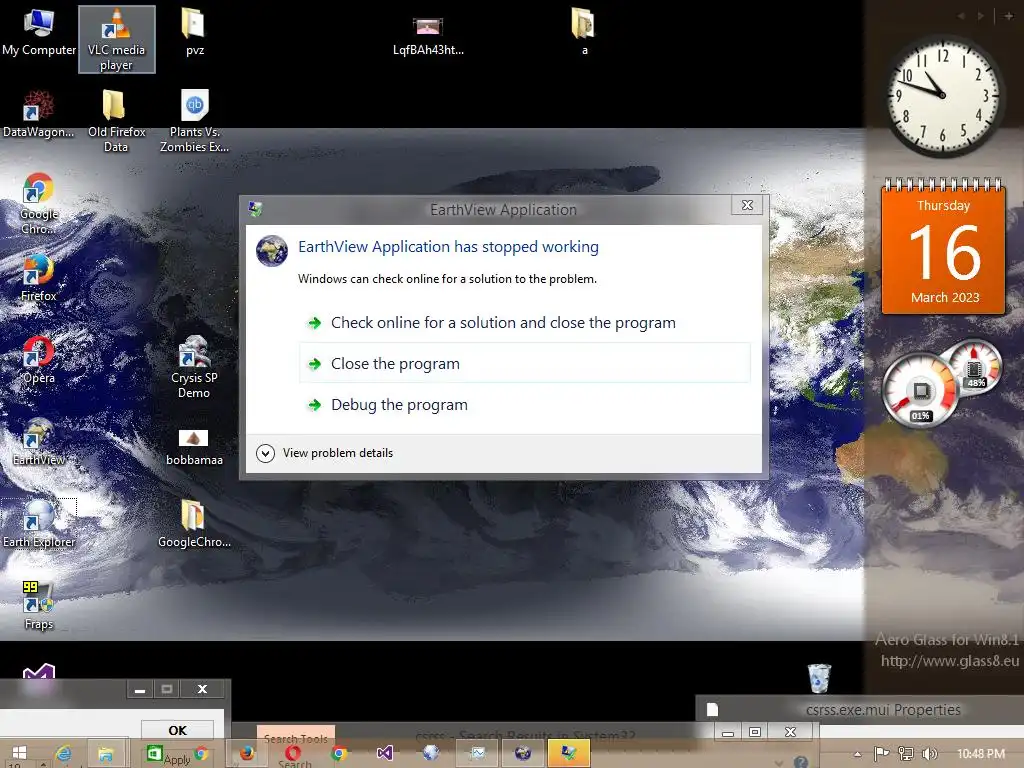Open the Visual Studio taskbar button
This screenshot has width=1024, height=768.
tap(385, 754)
